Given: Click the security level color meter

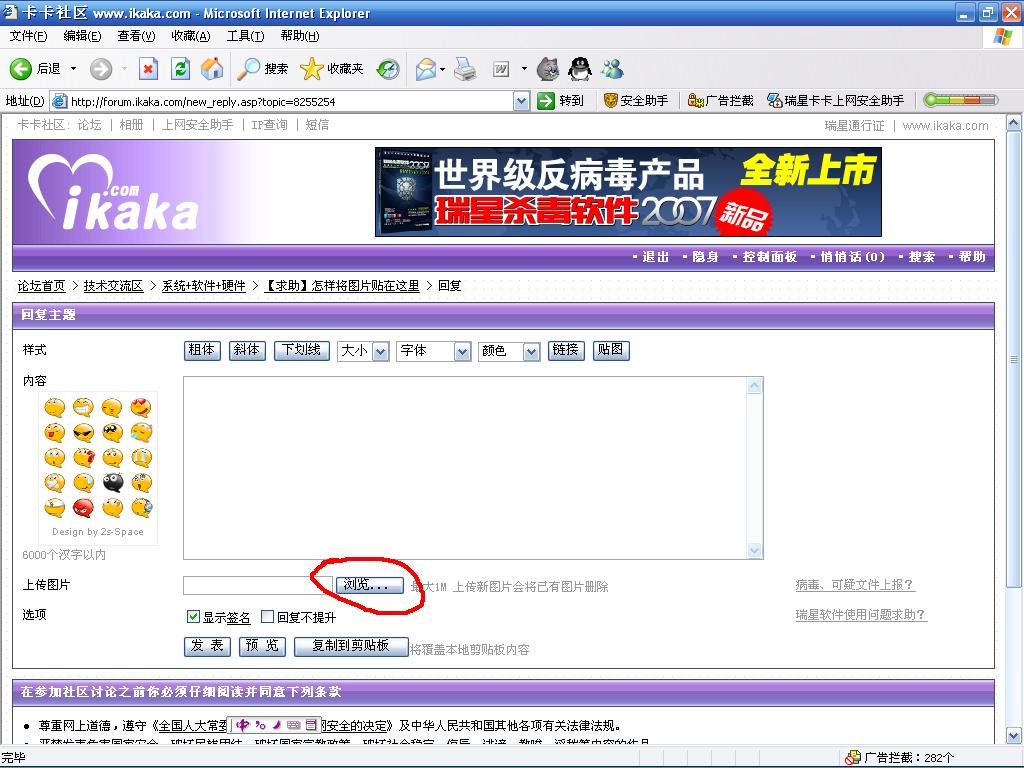Looking at the screenshot, I should (961, 101).
